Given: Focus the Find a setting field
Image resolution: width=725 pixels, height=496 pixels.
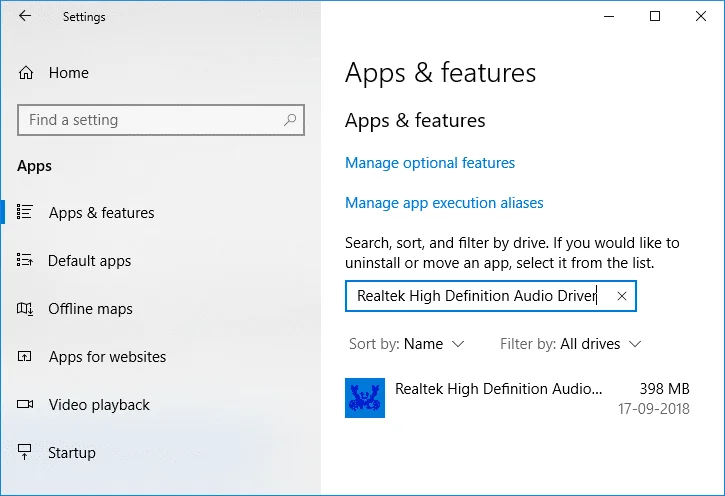Looking at the screenshot, I should pyautogui.click(x=161, y=120).
